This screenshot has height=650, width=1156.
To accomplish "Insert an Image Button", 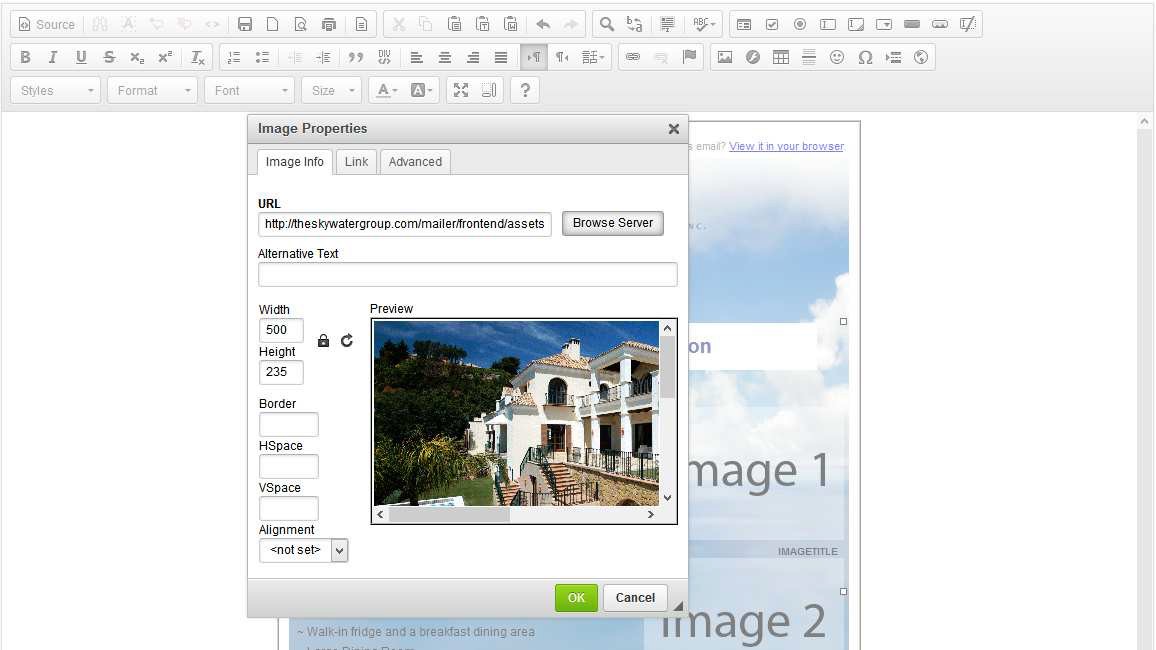I will [940, 24].
